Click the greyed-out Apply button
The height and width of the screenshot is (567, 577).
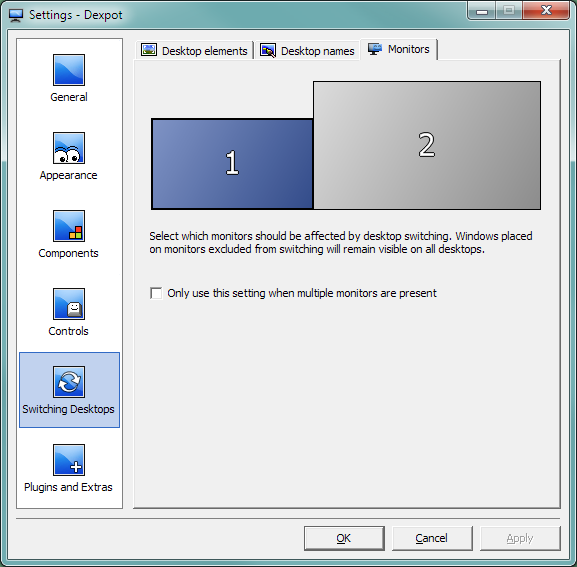pos(520,538)
